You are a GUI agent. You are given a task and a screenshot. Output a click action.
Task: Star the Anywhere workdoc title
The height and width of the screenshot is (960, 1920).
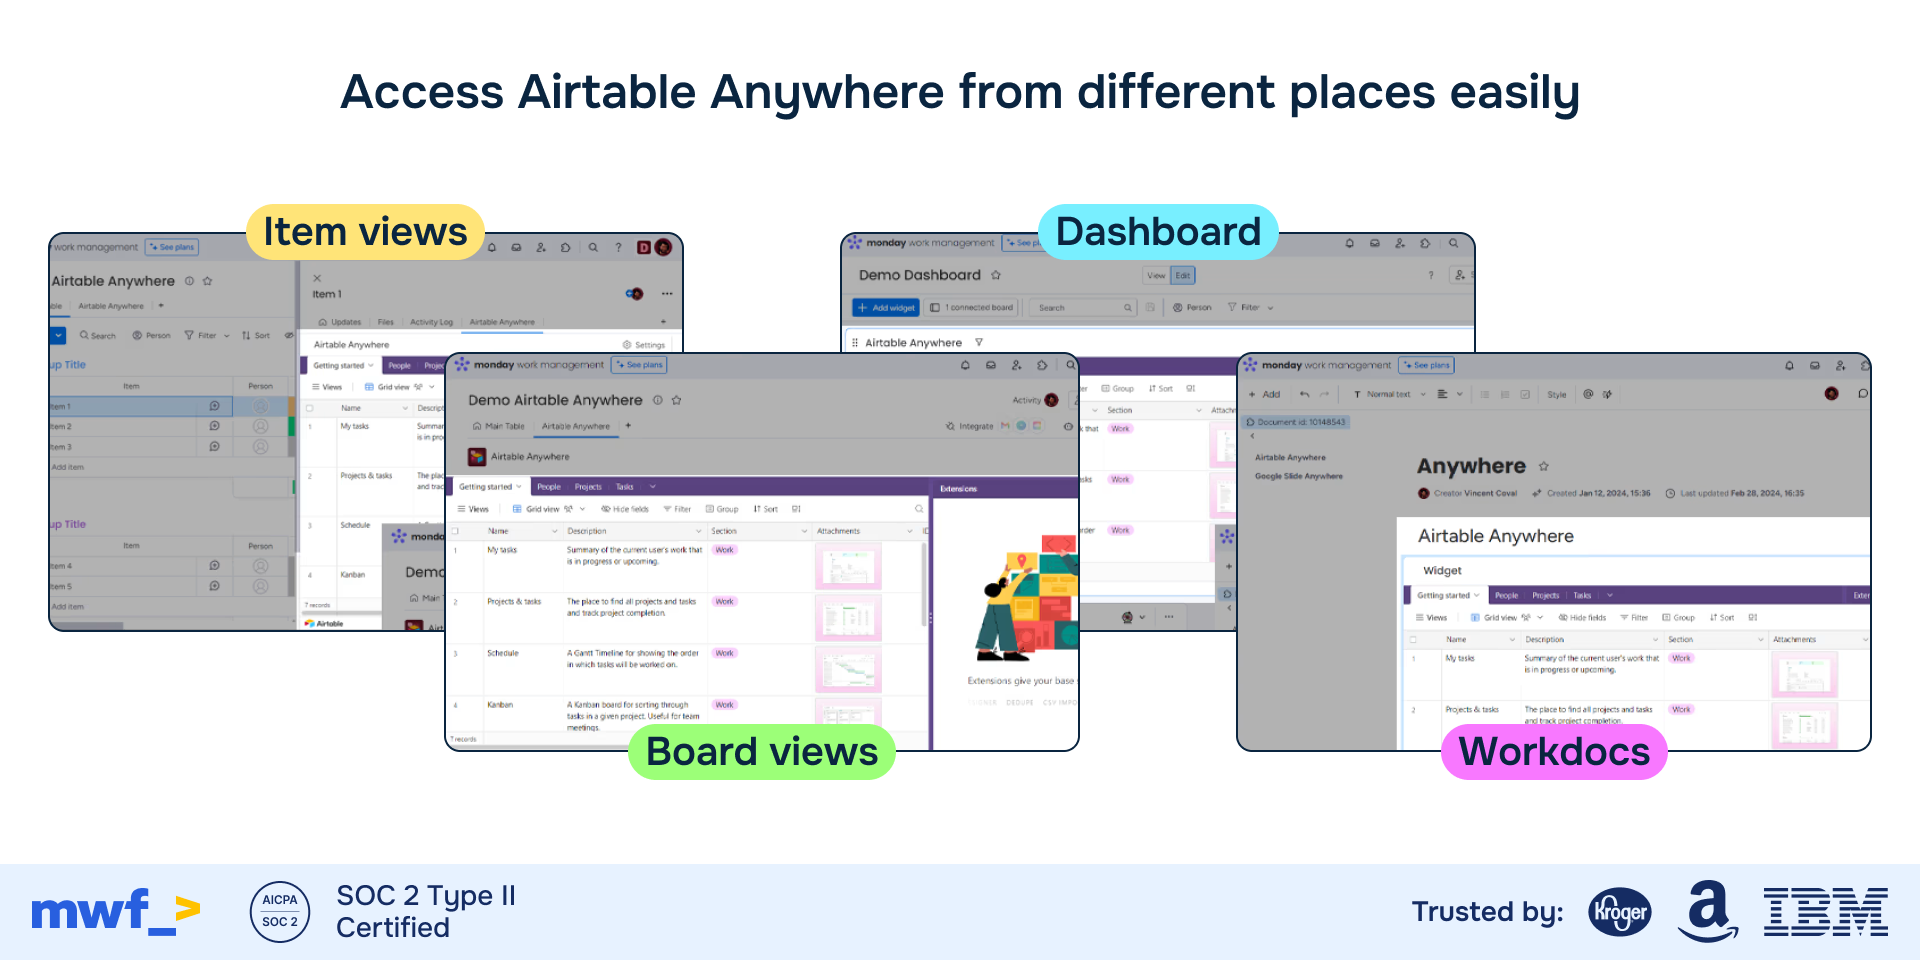point(1544,466)
